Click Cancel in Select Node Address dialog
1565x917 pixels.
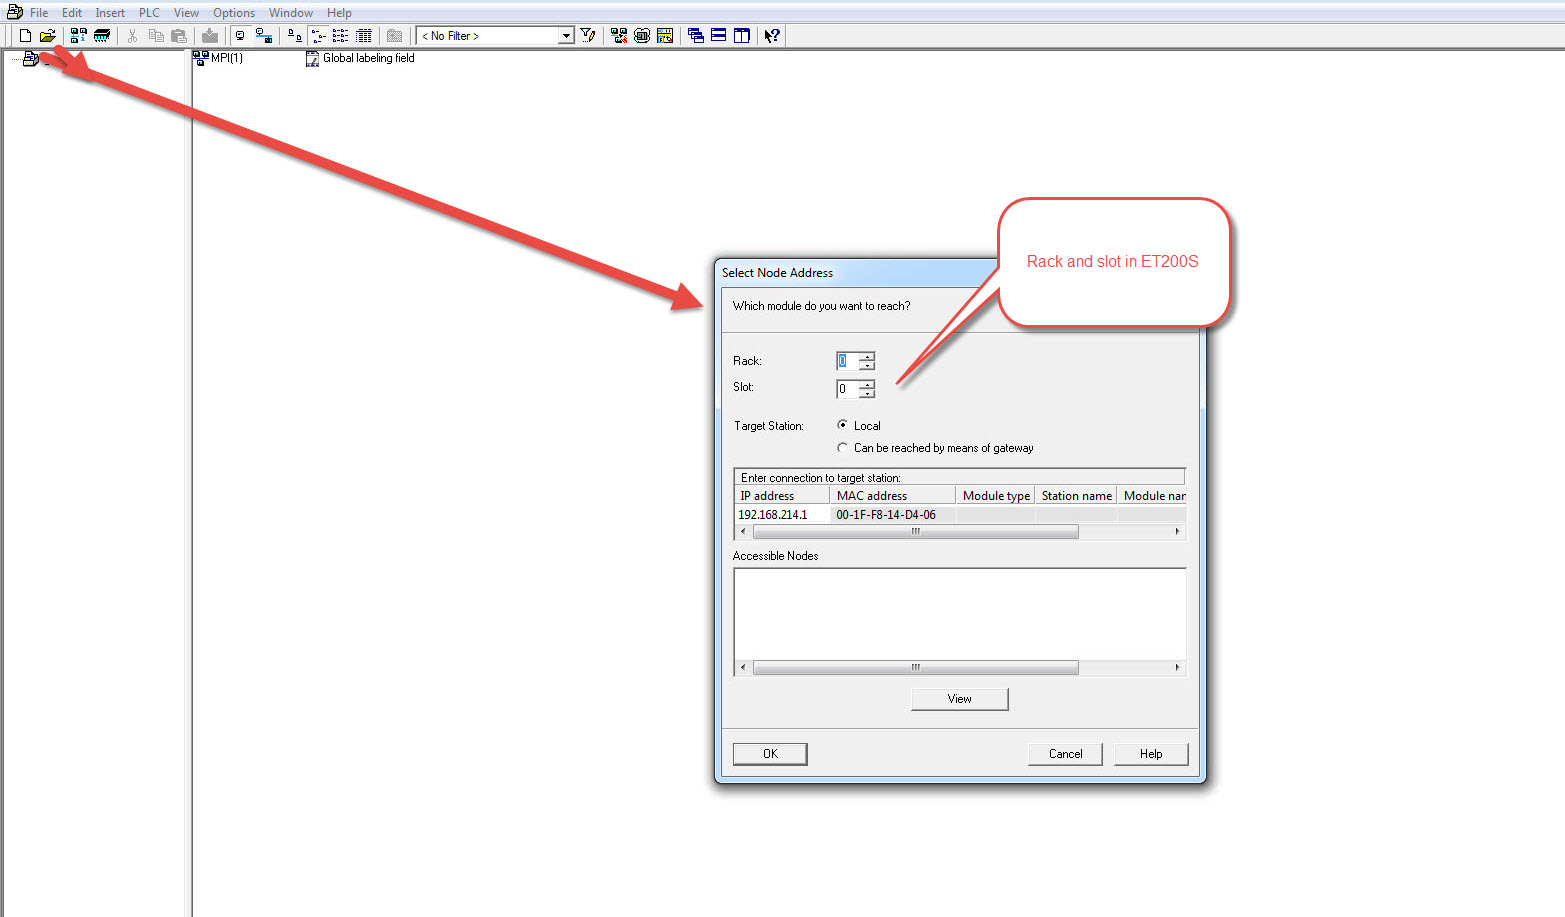[x=1065, y=754]
